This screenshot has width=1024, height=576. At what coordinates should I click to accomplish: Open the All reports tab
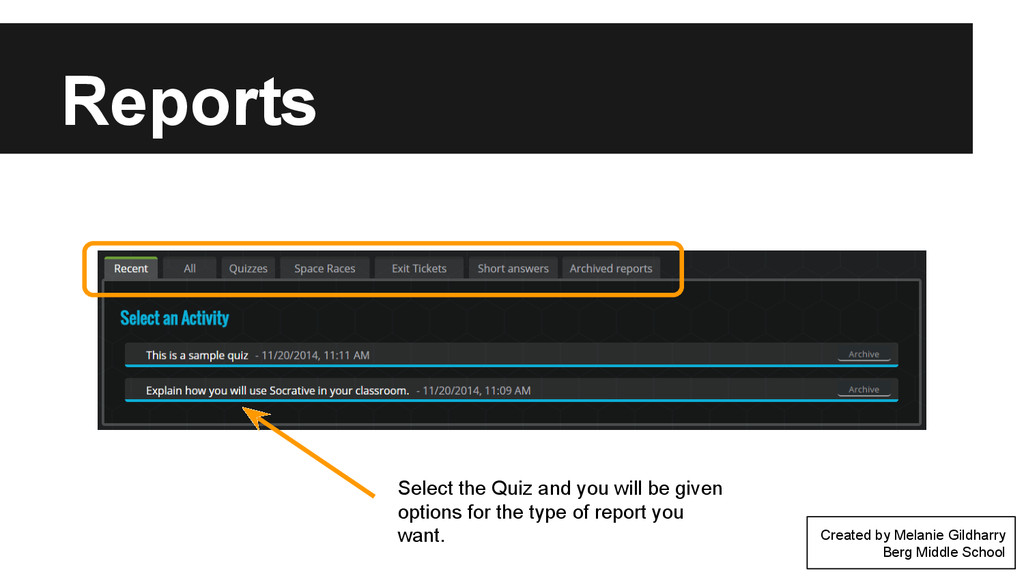click(189, 268)
